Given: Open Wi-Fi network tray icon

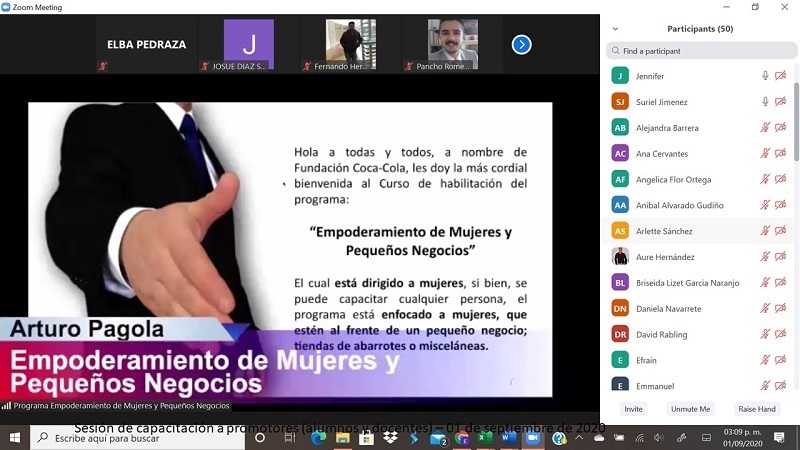Looking at the screenshot, I should click(x=639, y=438).
